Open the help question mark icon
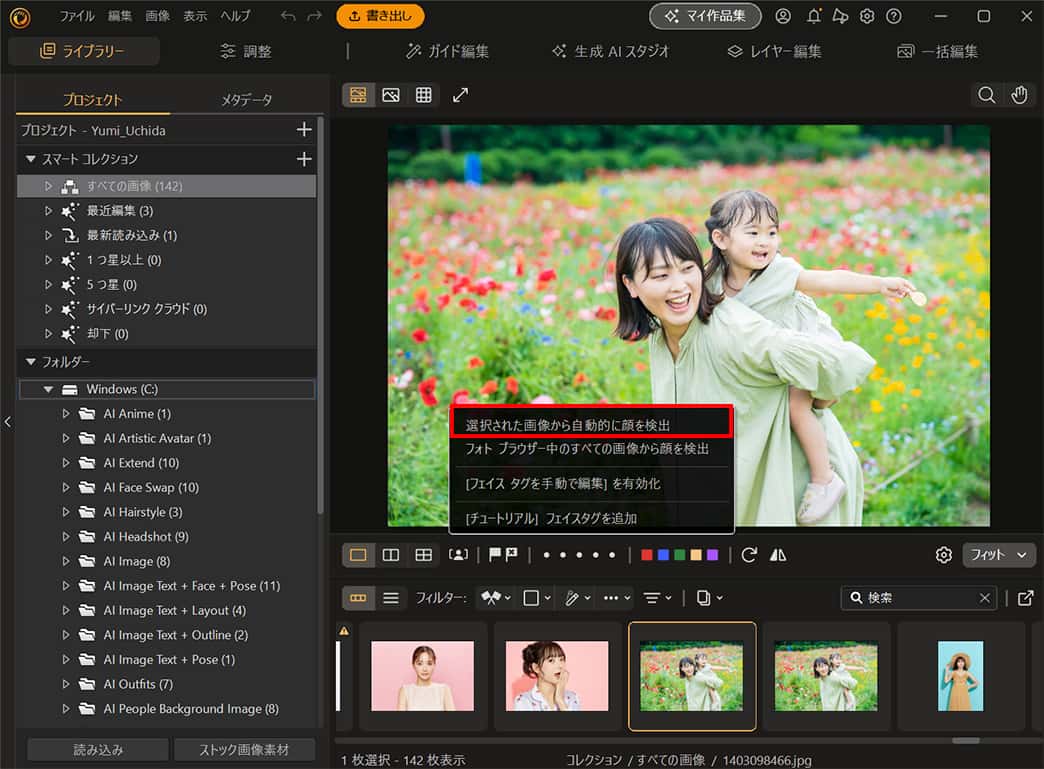This screenshot has height=769, width=1044. click(x=894, y=16)
